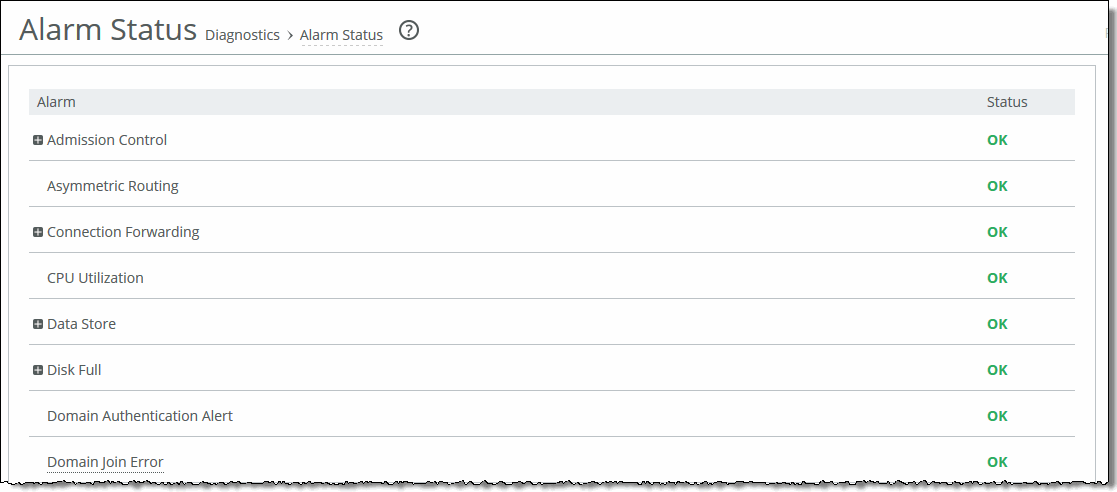The height and width of the screenshot is (492, 1117).
Task: Click OK status for Asymmetric Routing
Action: 997,186
